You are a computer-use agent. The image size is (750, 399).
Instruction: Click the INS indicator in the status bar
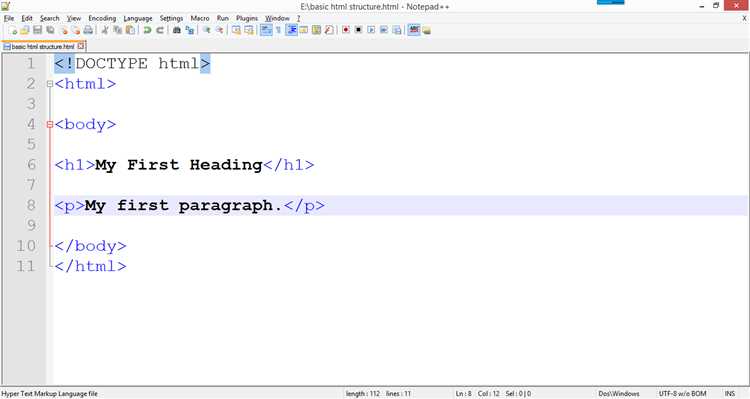730,394
